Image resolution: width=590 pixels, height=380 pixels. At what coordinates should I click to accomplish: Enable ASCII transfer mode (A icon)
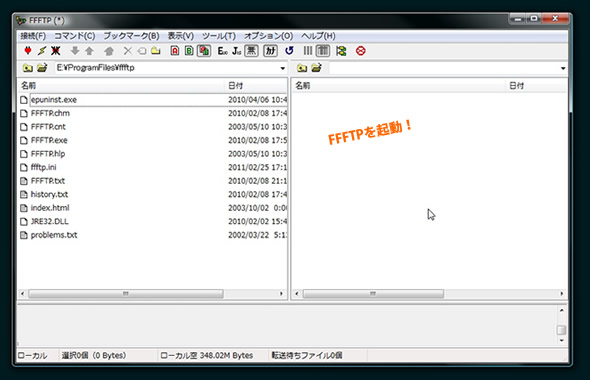pos(175,50)
